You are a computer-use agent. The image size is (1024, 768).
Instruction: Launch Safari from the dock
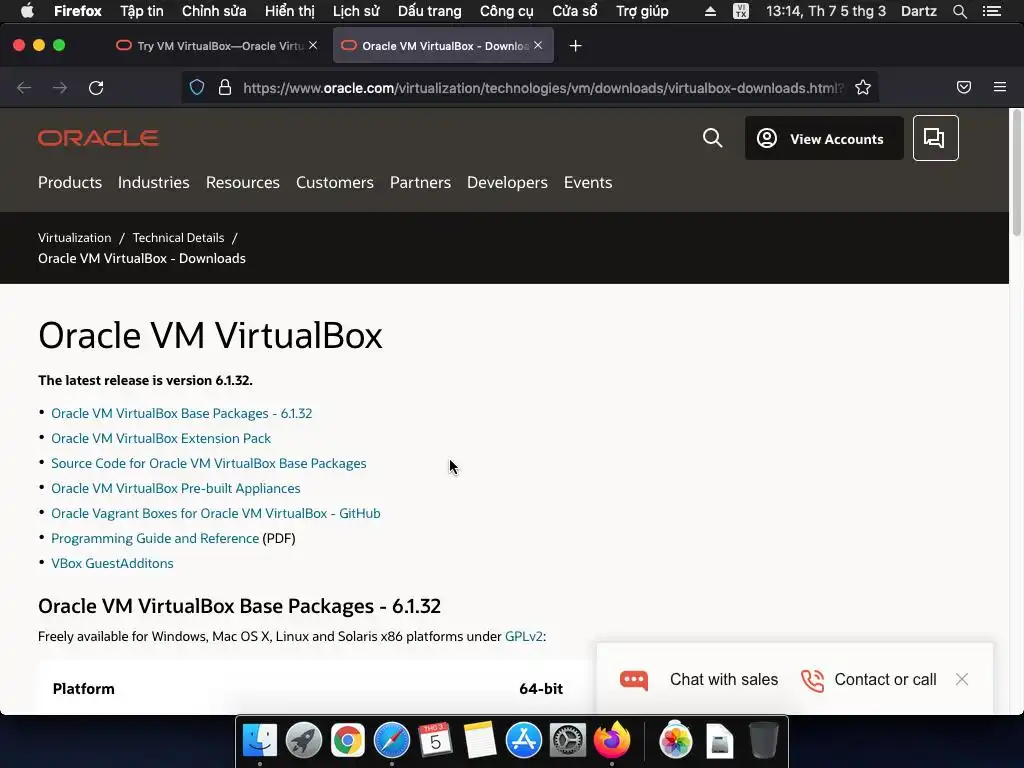click(392, 741)
